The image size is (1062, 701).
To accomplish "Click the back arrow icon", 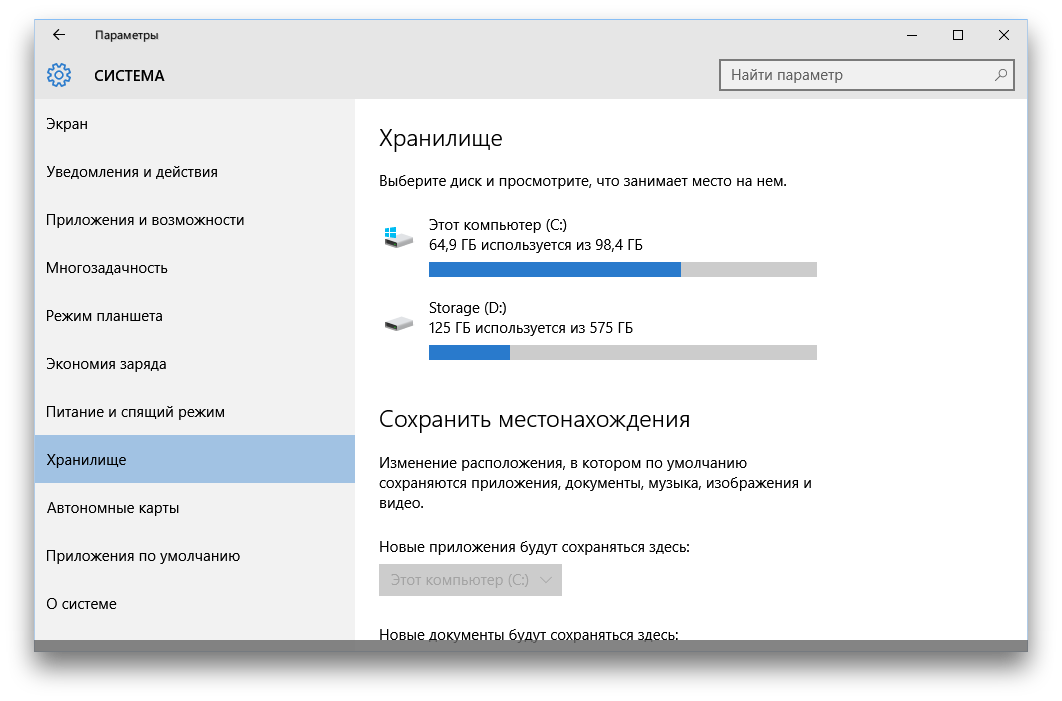I will coord(59,35).
